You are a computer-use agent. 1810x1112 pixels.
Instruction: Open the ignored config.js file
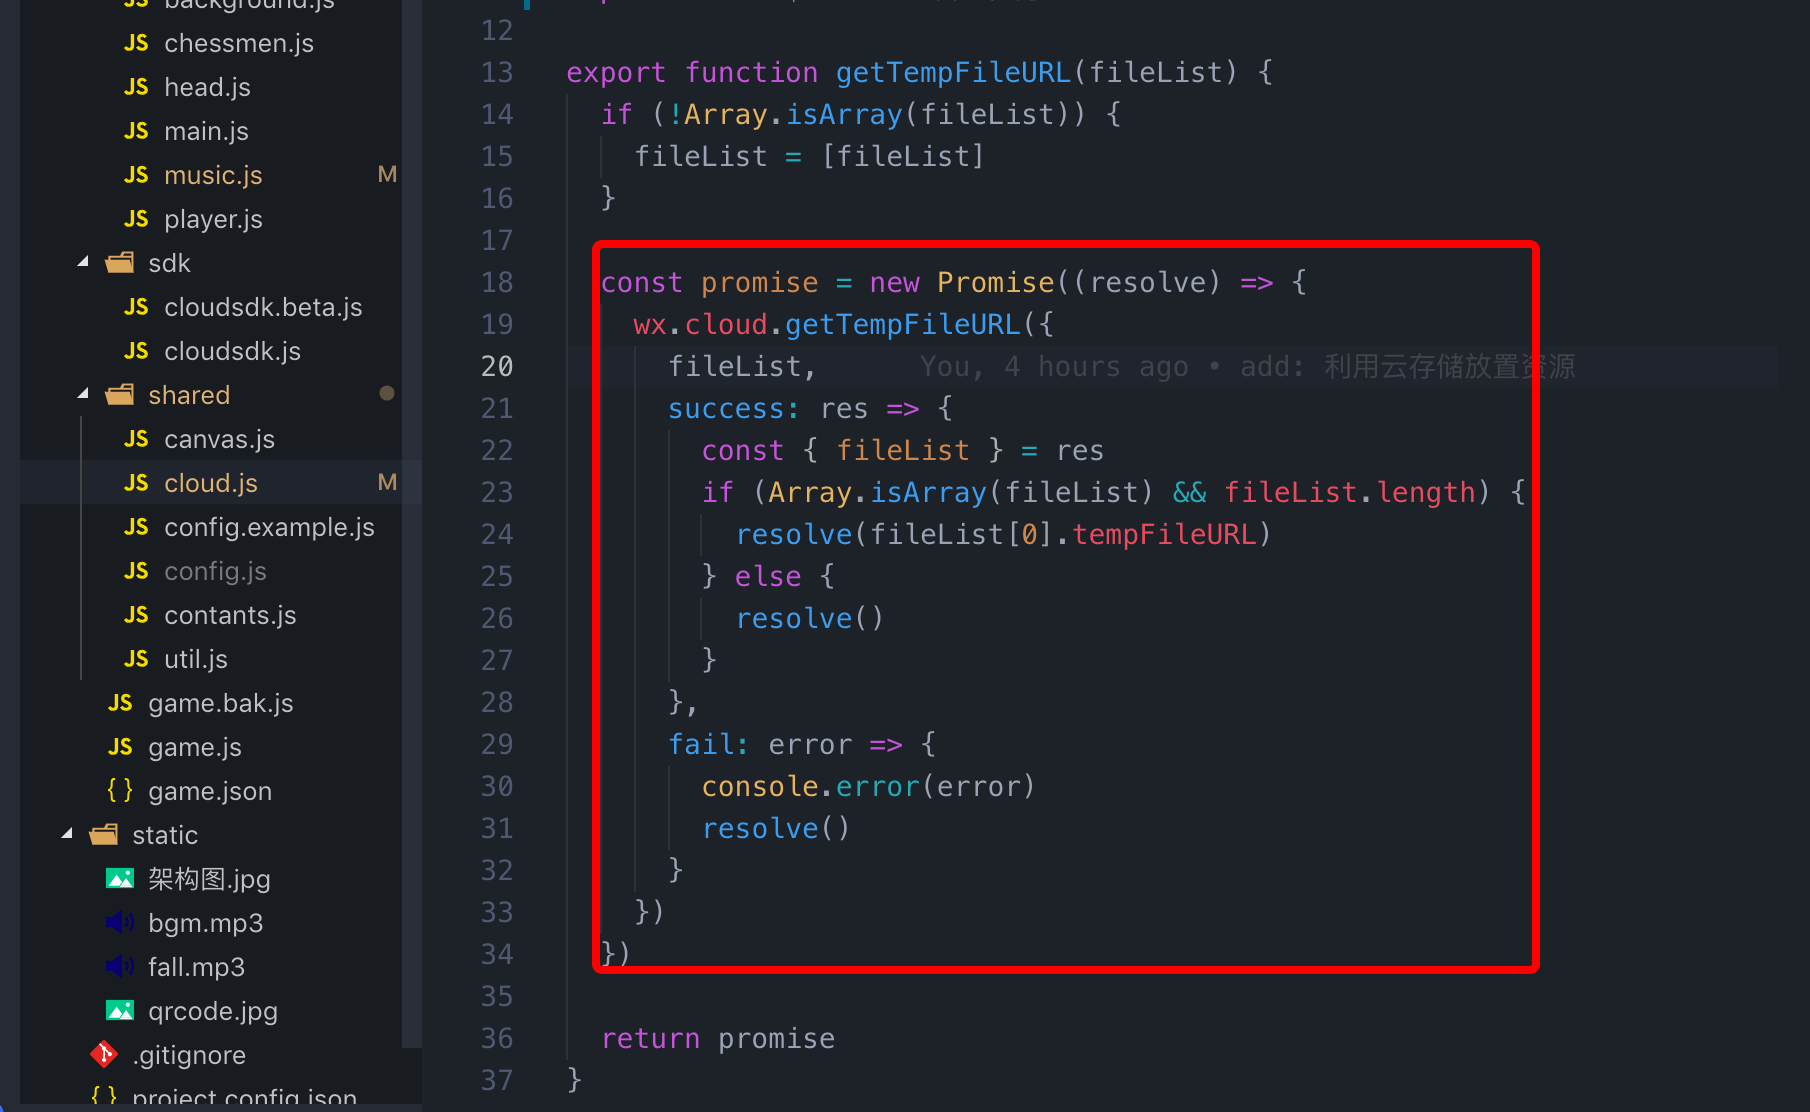215,571
